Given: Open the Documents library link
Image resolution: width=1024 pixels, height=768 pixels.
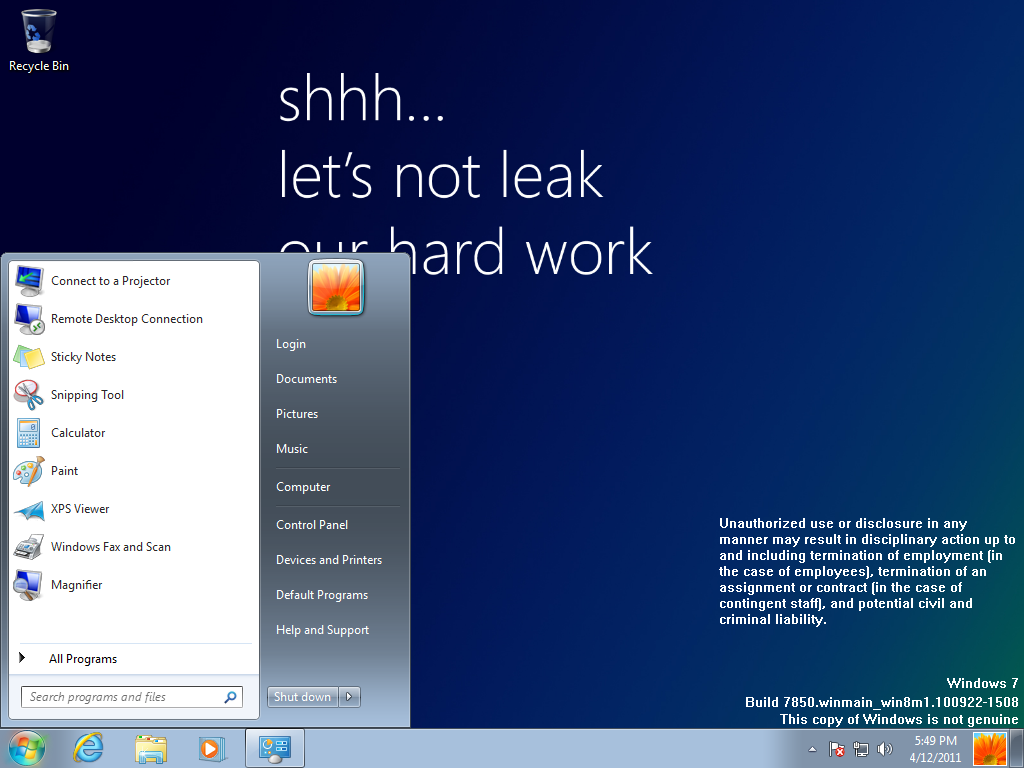Looking at the screenshot, I should coord(306,379).
